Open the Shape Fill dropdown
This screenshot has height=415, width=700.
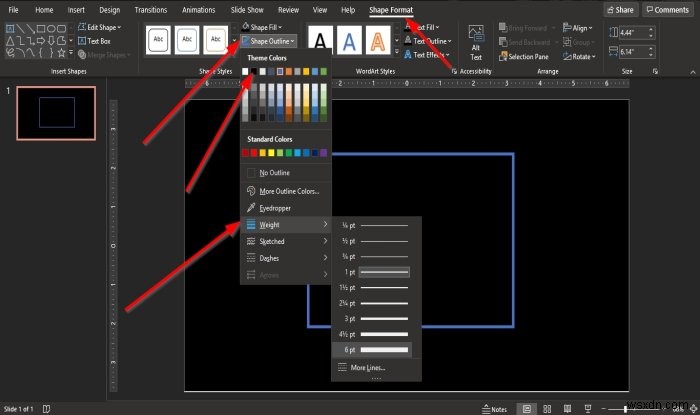point(262,27)
